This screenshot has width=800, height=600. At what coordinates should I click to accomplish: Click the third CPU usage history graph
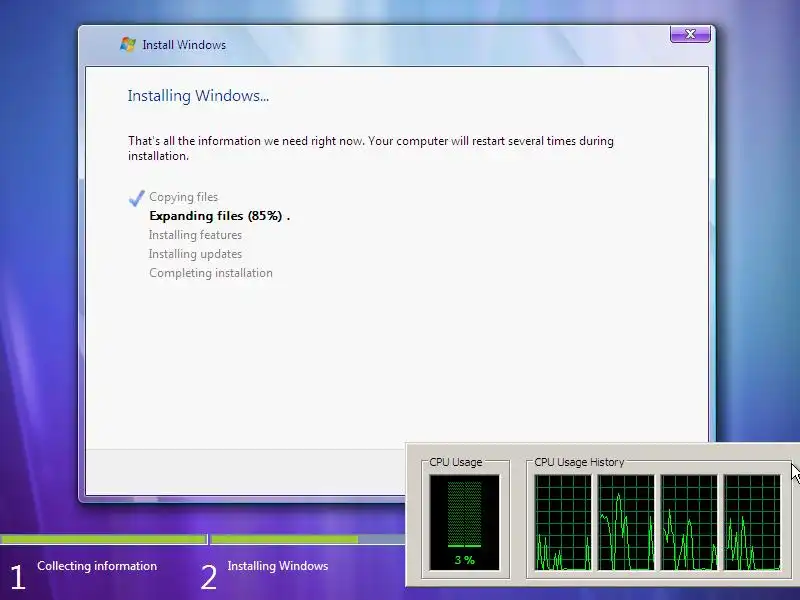(689, 522)
